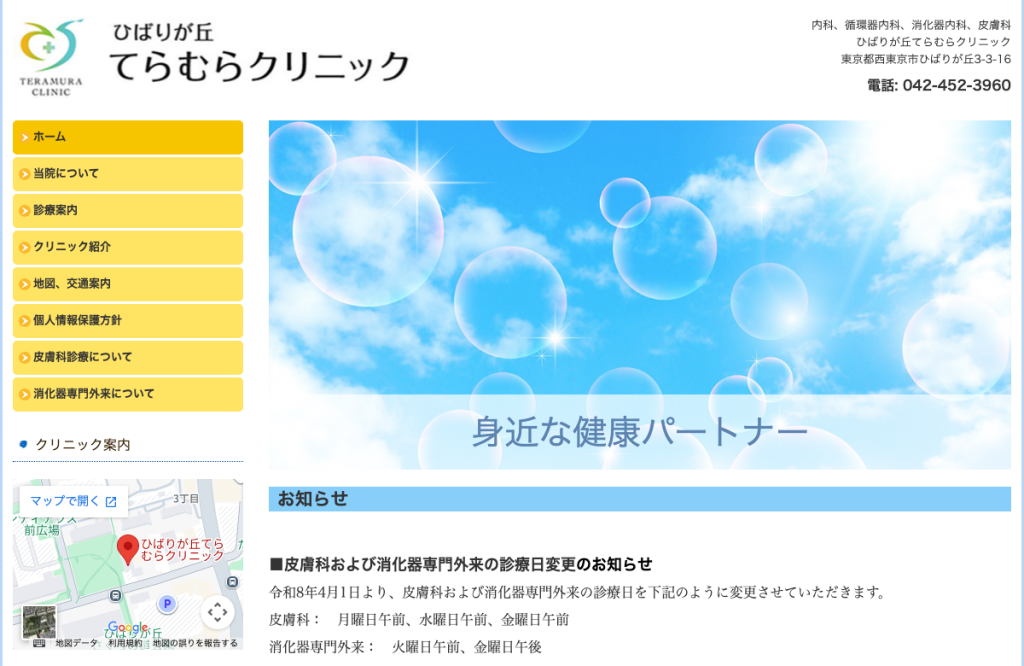Click the 消化器専門外来 schedule line text
Screen dimensions: 1024x666
(x=406, y=647)
